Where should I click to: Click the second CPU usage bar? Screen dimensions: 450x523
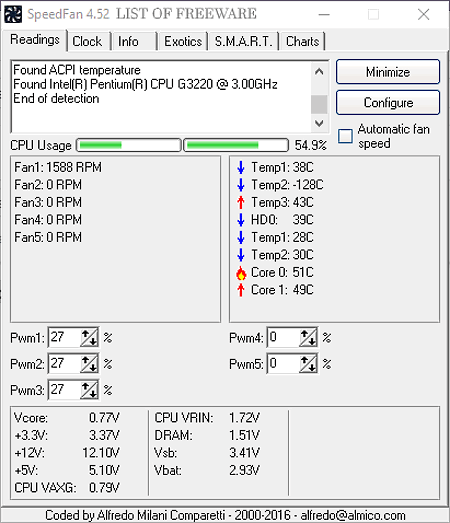click(x=236, y=145)
